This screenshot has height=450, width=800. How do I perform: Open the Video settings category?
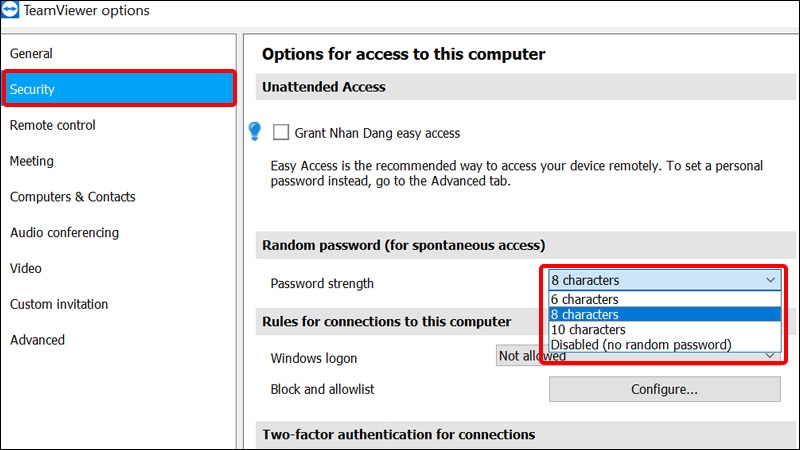[26, 268]
